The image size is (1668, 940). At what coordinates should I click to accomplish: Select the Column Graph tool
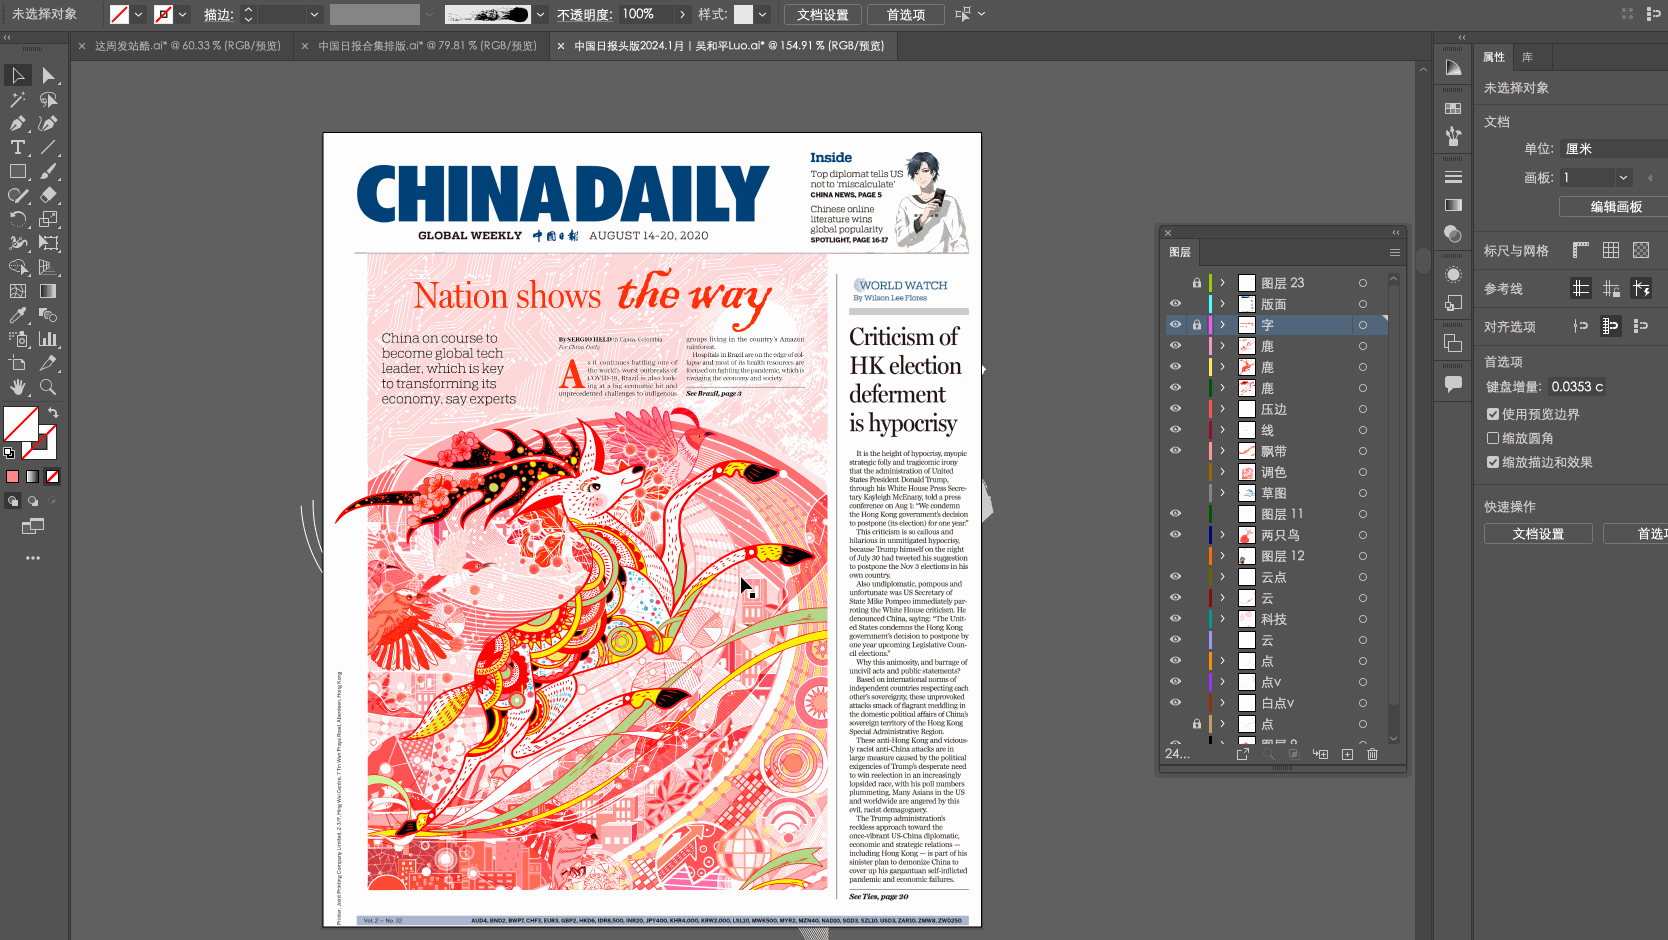click(48, 339)
